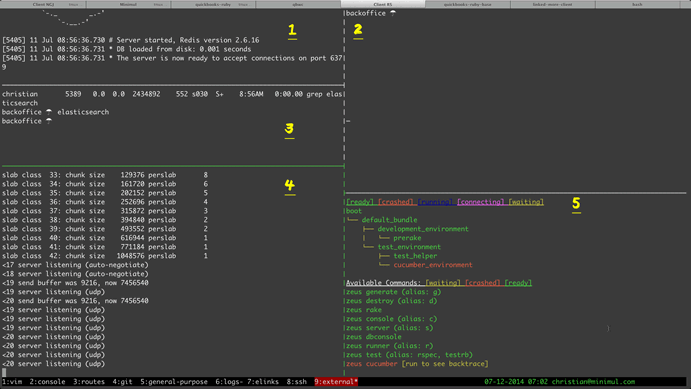
Task: Click the red 'zeus cucumber' command
Action: (372, 364)
